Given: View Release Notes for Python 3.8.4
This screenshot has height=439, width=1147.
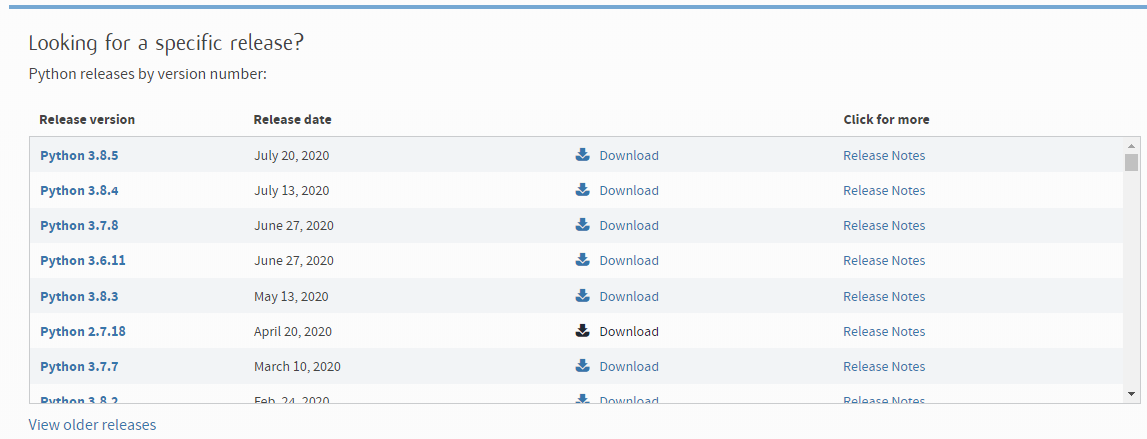Looking at the screenshot, I should point(884,191).
